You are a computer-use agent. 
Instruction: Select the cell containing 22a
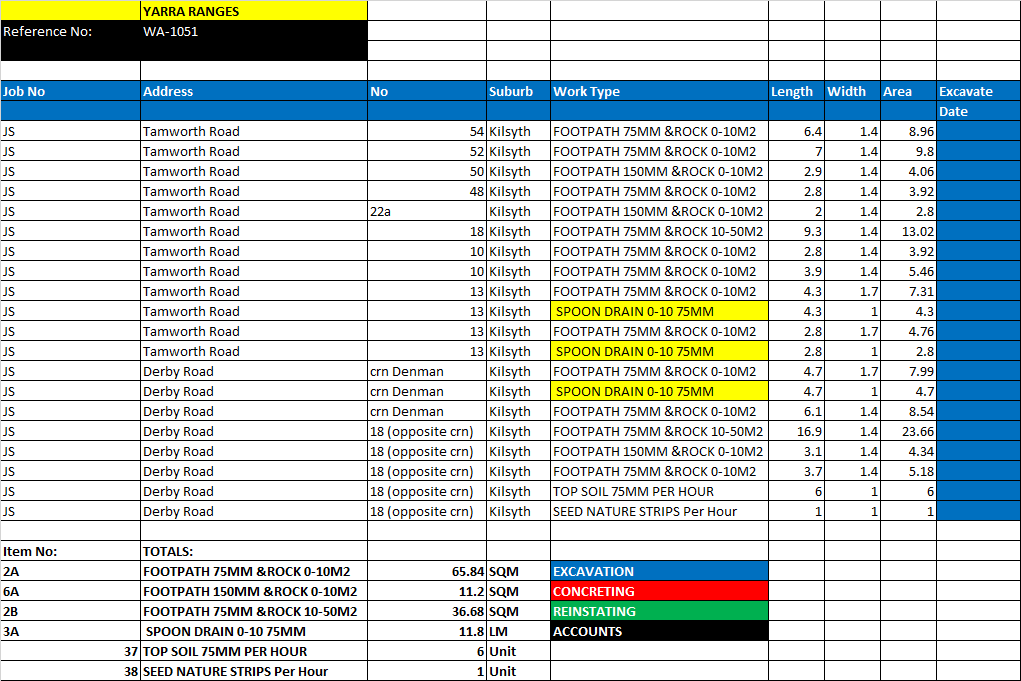point(426,211)
